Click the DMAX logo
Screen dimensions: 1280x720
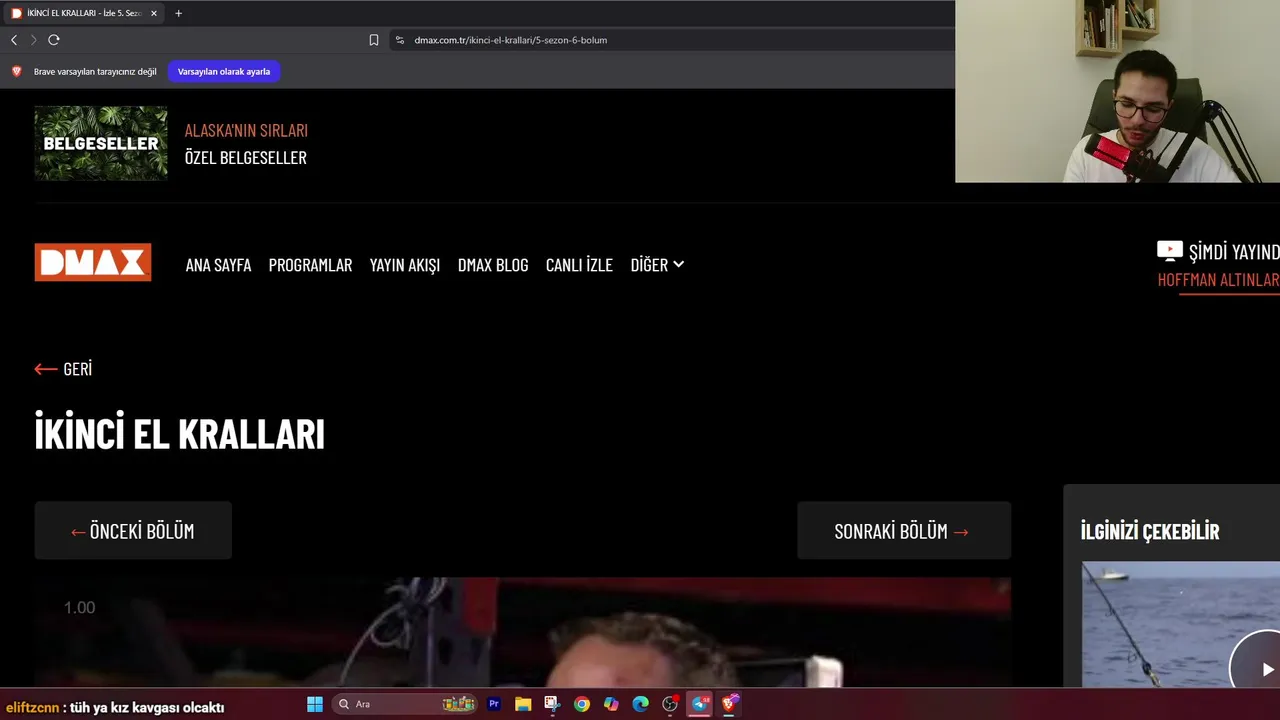pyautogui.click(x=93, y=262)
